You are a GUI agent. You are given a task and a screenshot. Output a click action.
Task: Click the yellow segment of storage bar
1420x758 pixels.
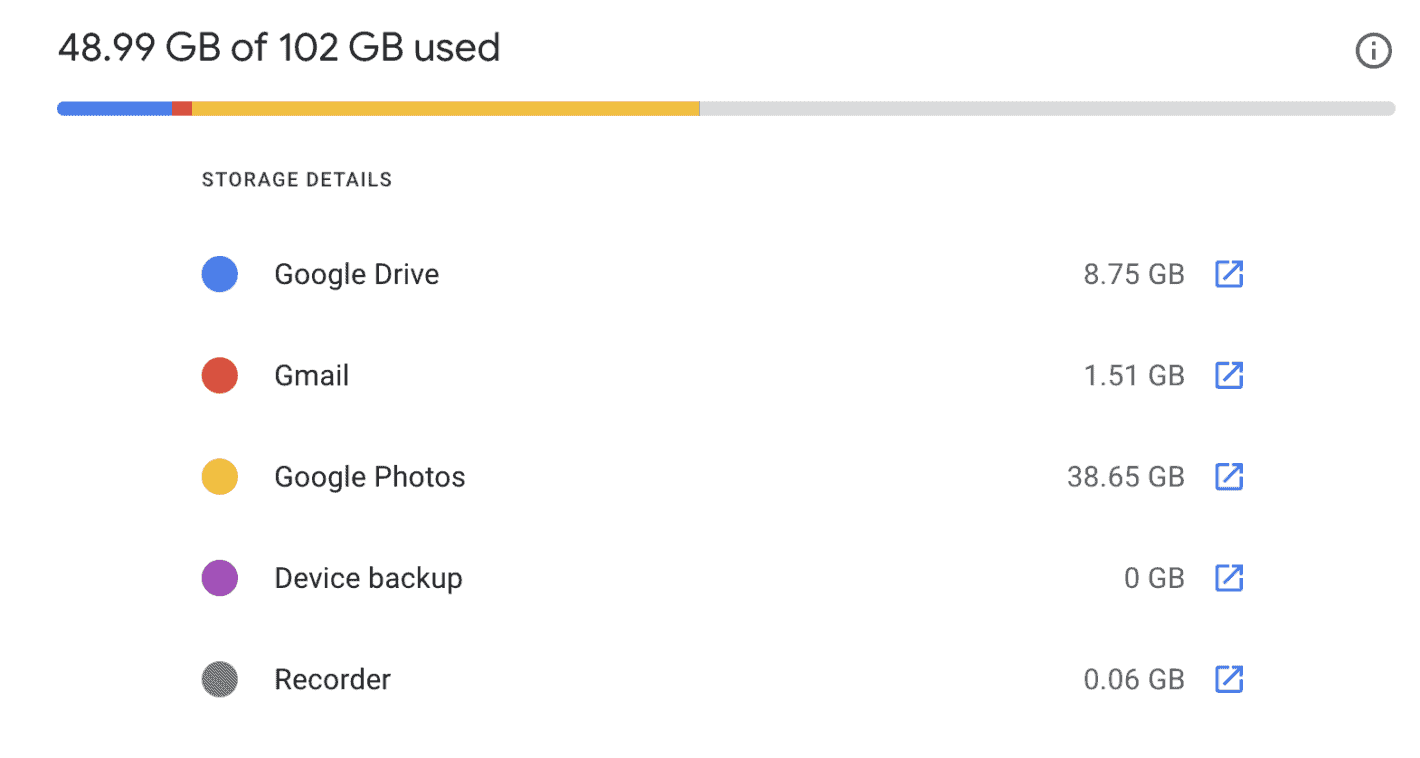[x=445, y=108]
